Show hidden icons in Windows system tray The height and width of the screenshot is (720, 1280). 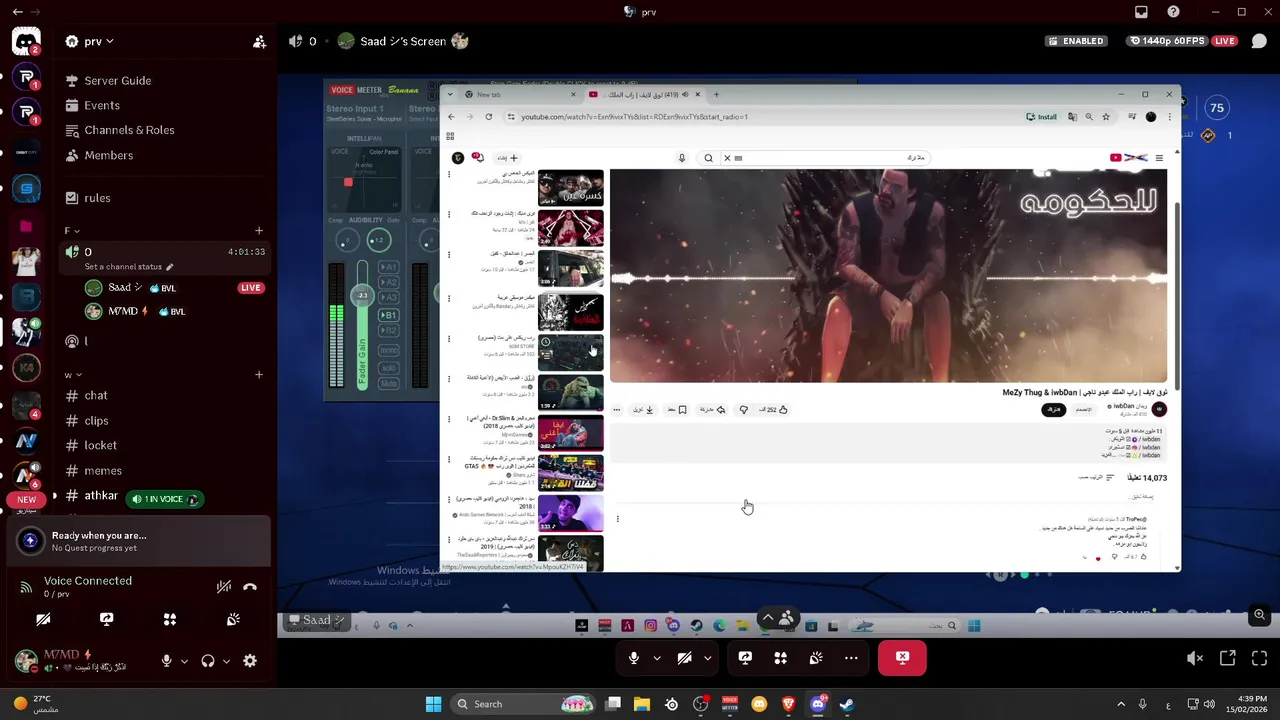click(x=1123, y=704)
